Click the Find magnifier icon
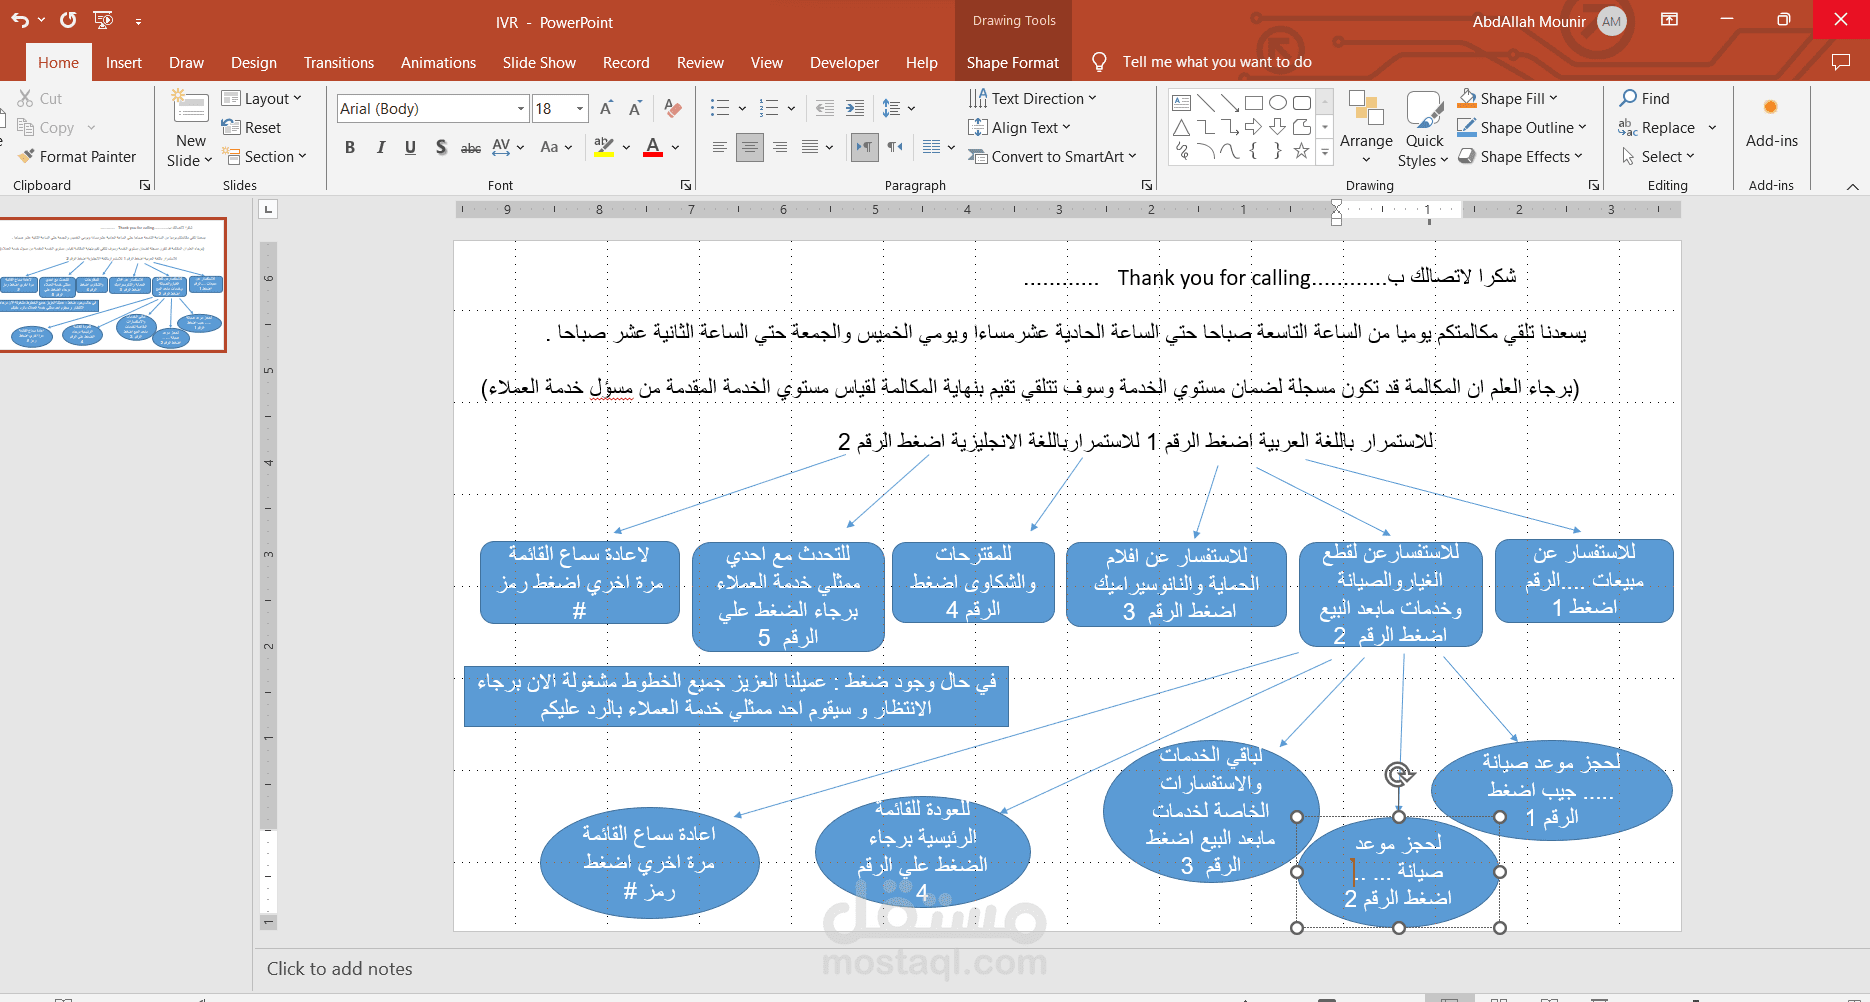Screen dimensions: 1870x1002 [x=1629, y=98]
